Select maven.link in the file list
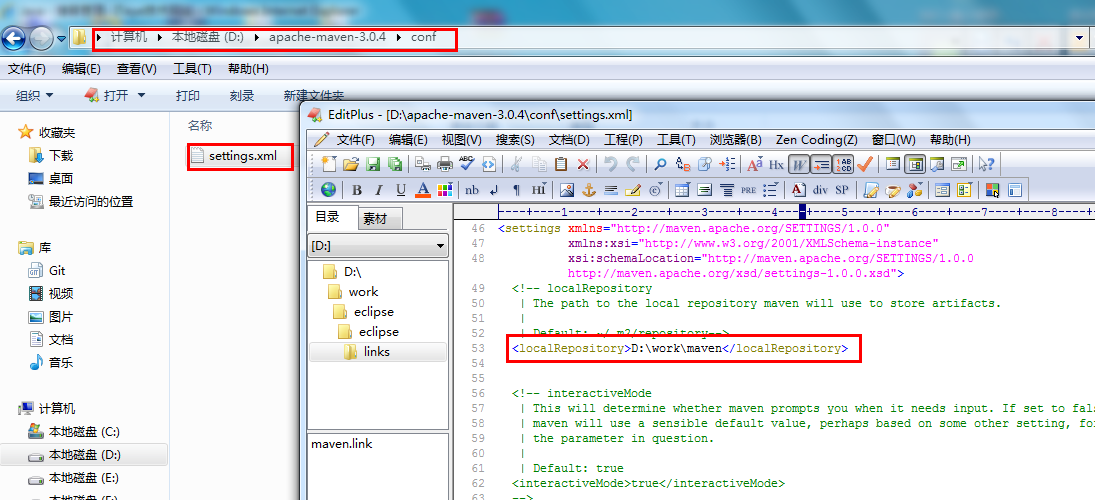The width and height of the screenshot is (1095, 500). (341, 443)
